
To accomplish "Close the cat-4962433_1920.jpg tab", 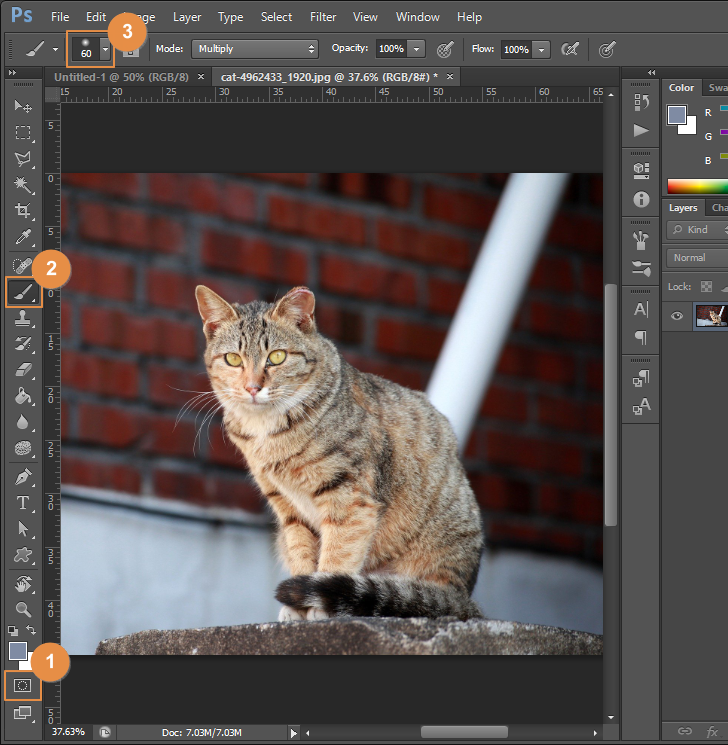I will pyautogui.click(x=450, y=76).
